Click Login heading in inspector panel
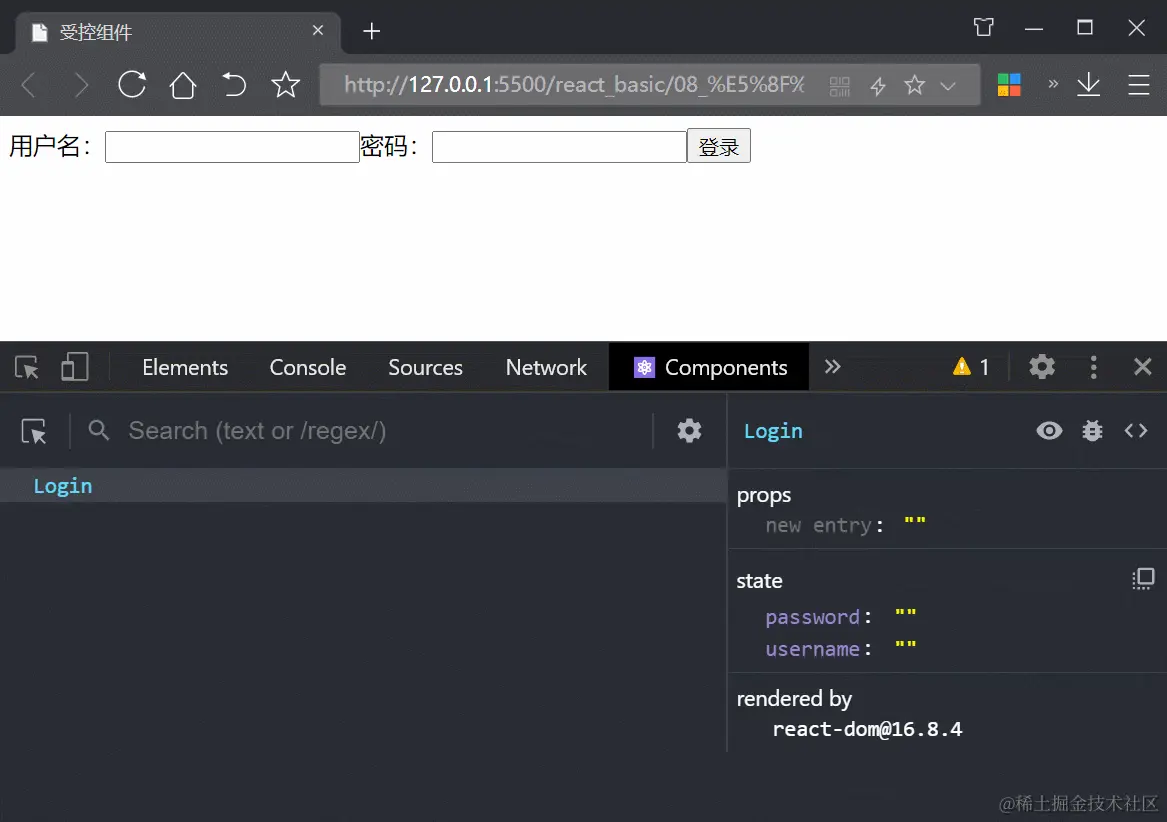Viewport: 1167px width, 822px height. [x=773, y=431]
